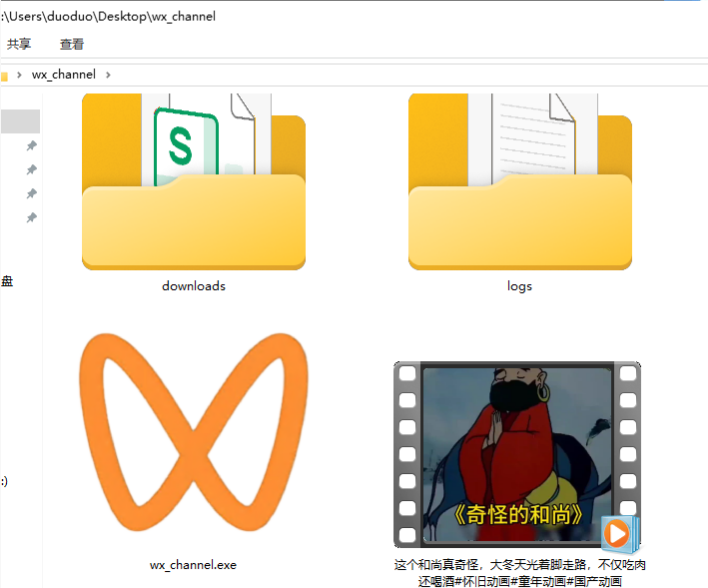The width and height of the screenshot is (708, 588).
Task: Click the video file name starting 这个和尚真奇怪
Action: tap(520, 573)
